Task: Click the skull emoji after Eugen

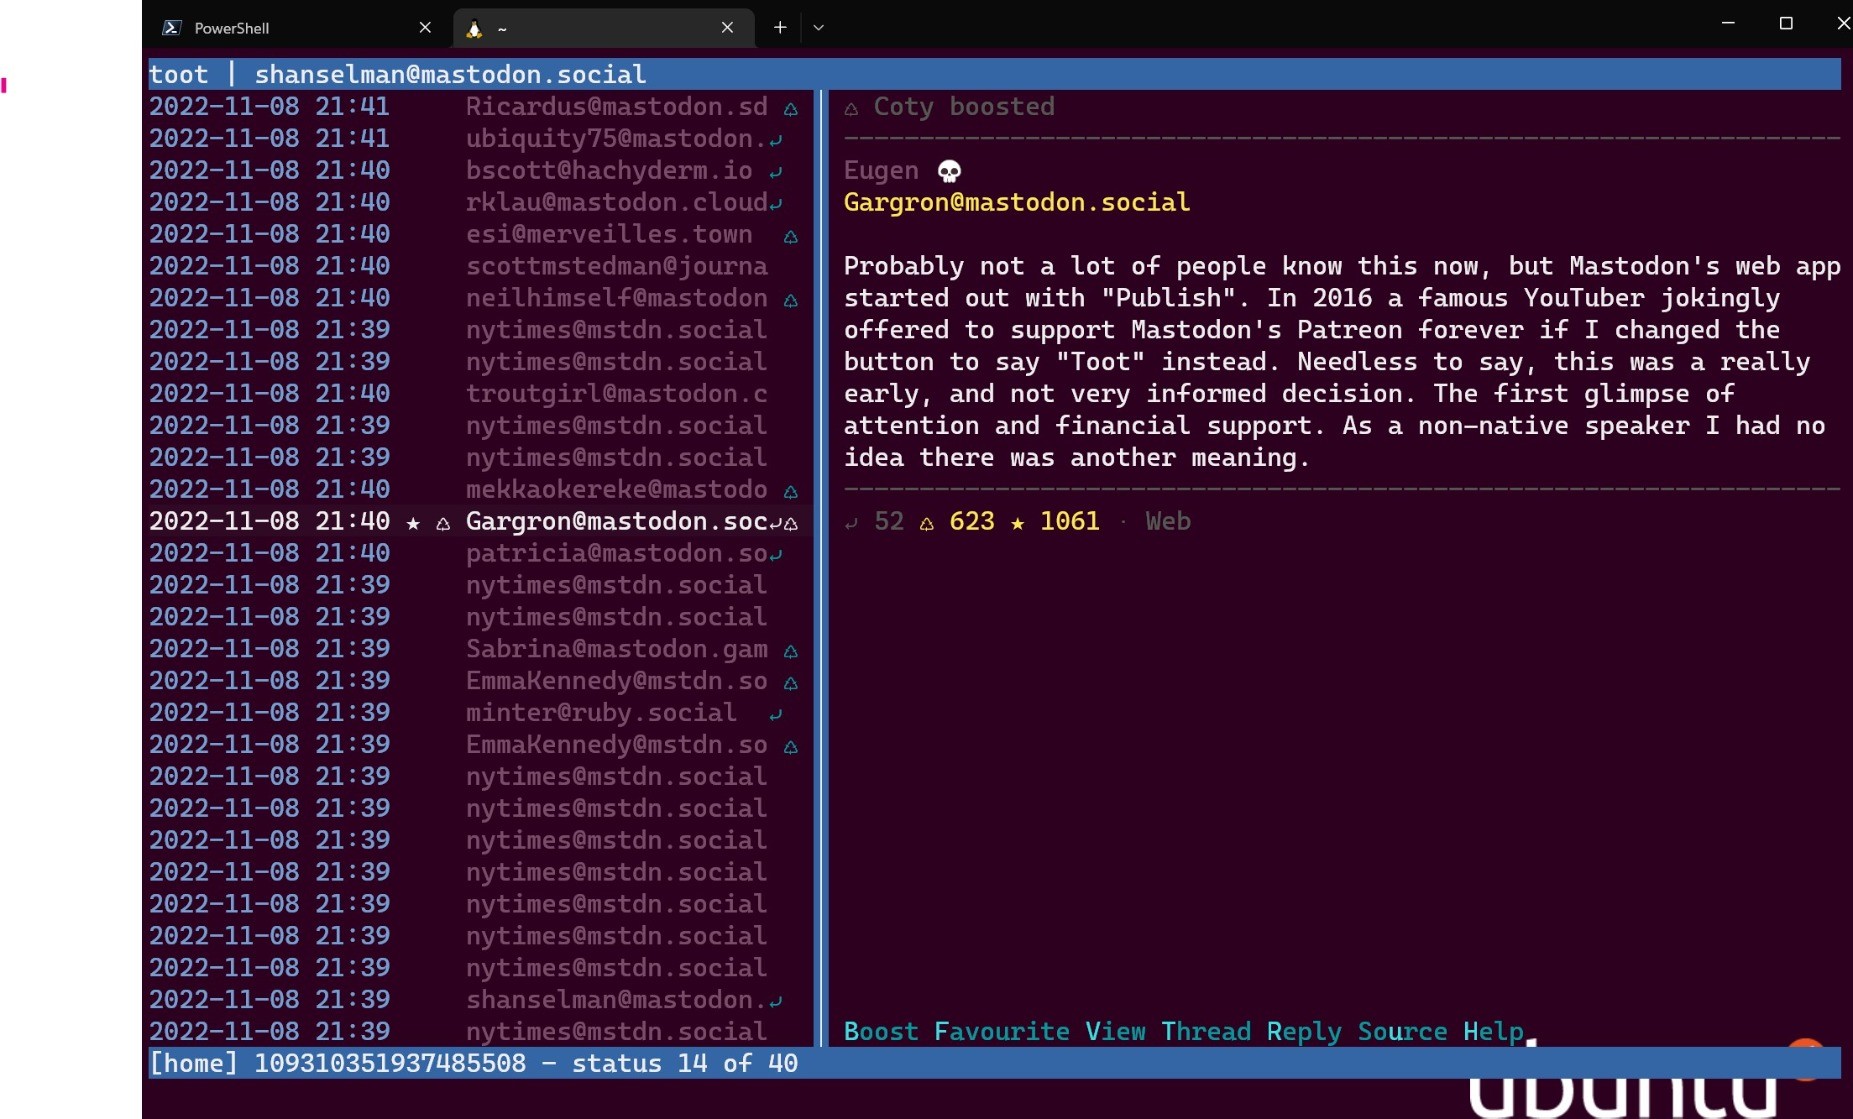Action: (949, 172)
